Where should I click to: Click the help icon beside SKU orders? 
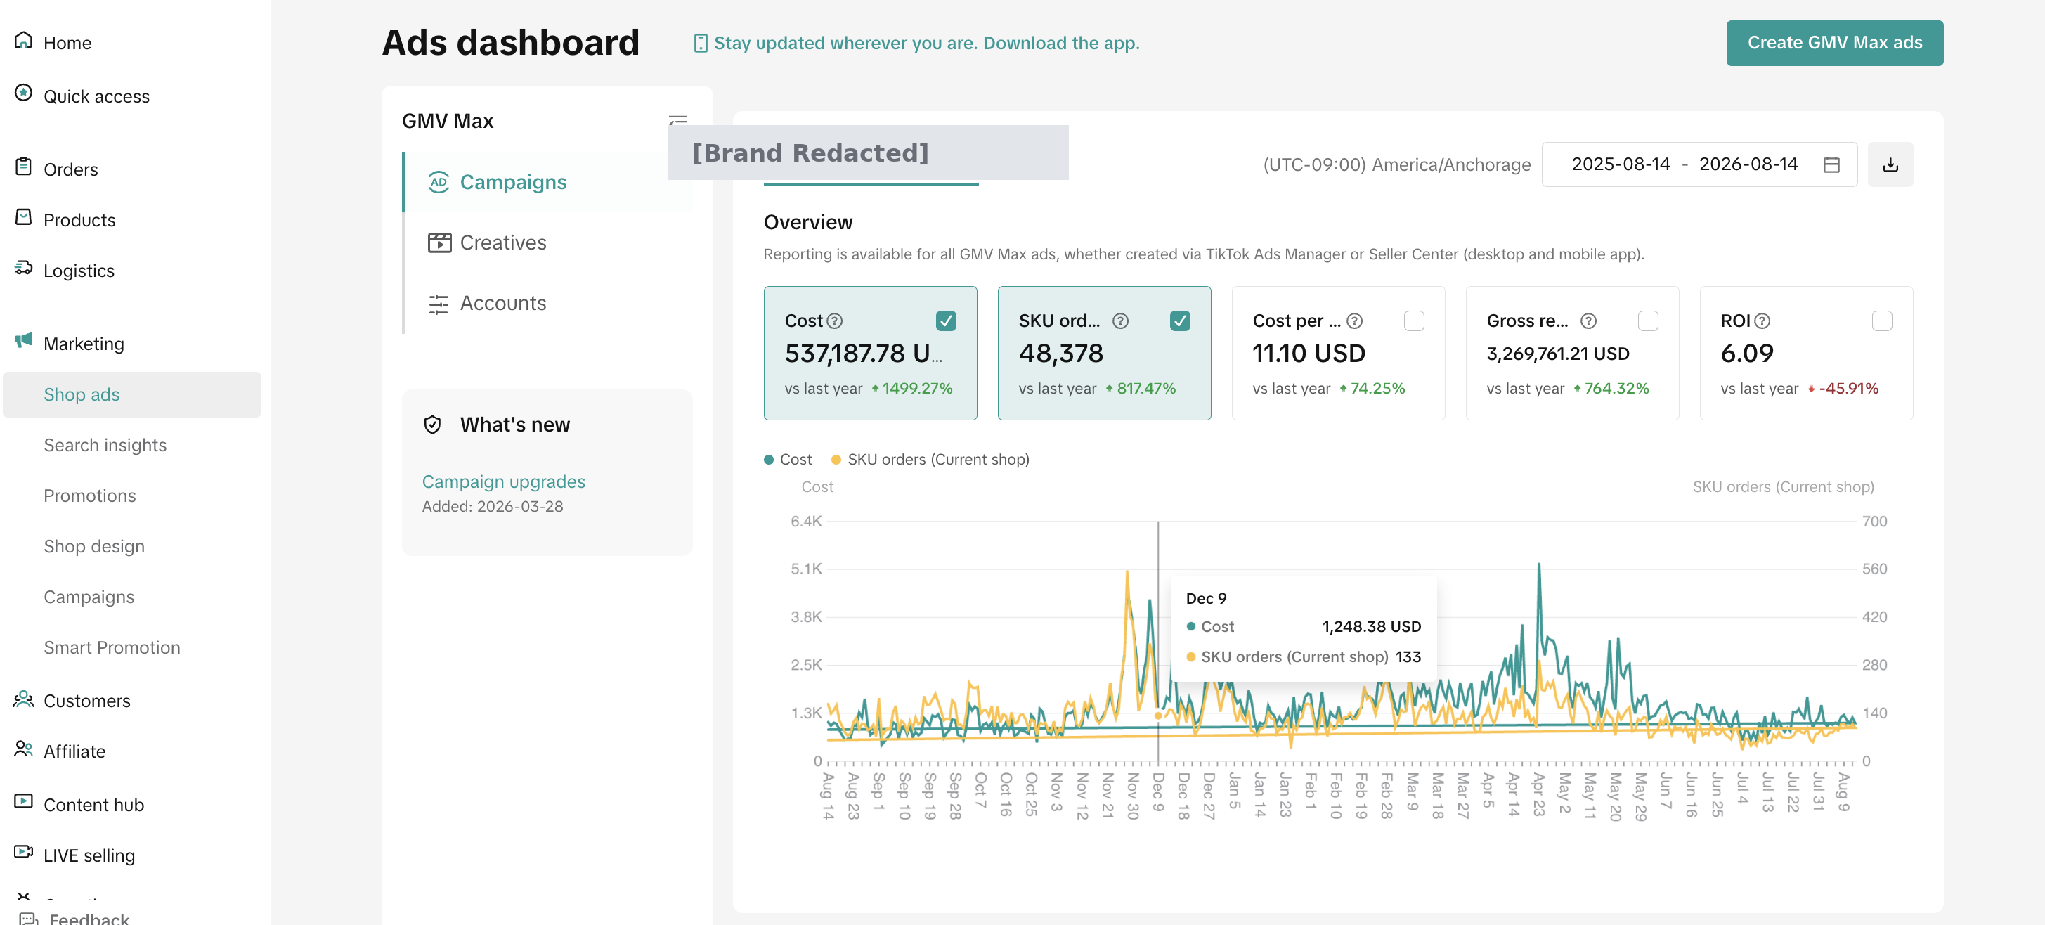(1121, 321)
